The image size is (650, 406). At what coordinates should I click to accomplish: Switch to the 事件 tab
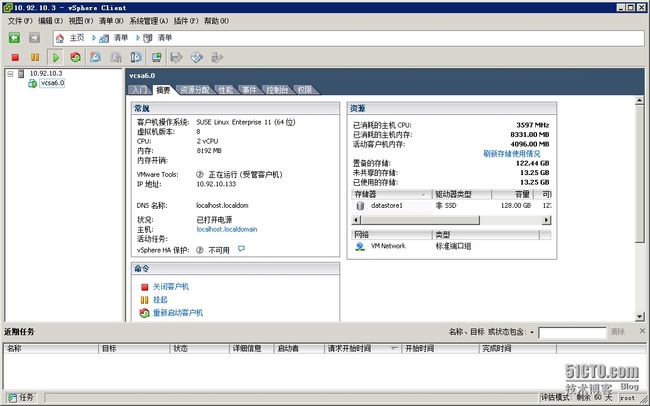(250, 90)
